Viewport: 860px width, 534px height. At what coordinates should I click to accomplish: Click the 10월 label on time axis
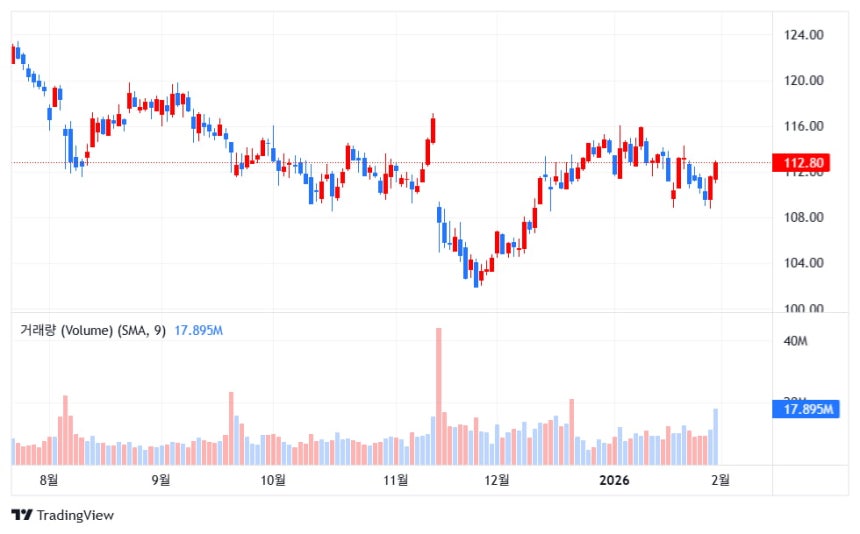(x=273, y=480)
